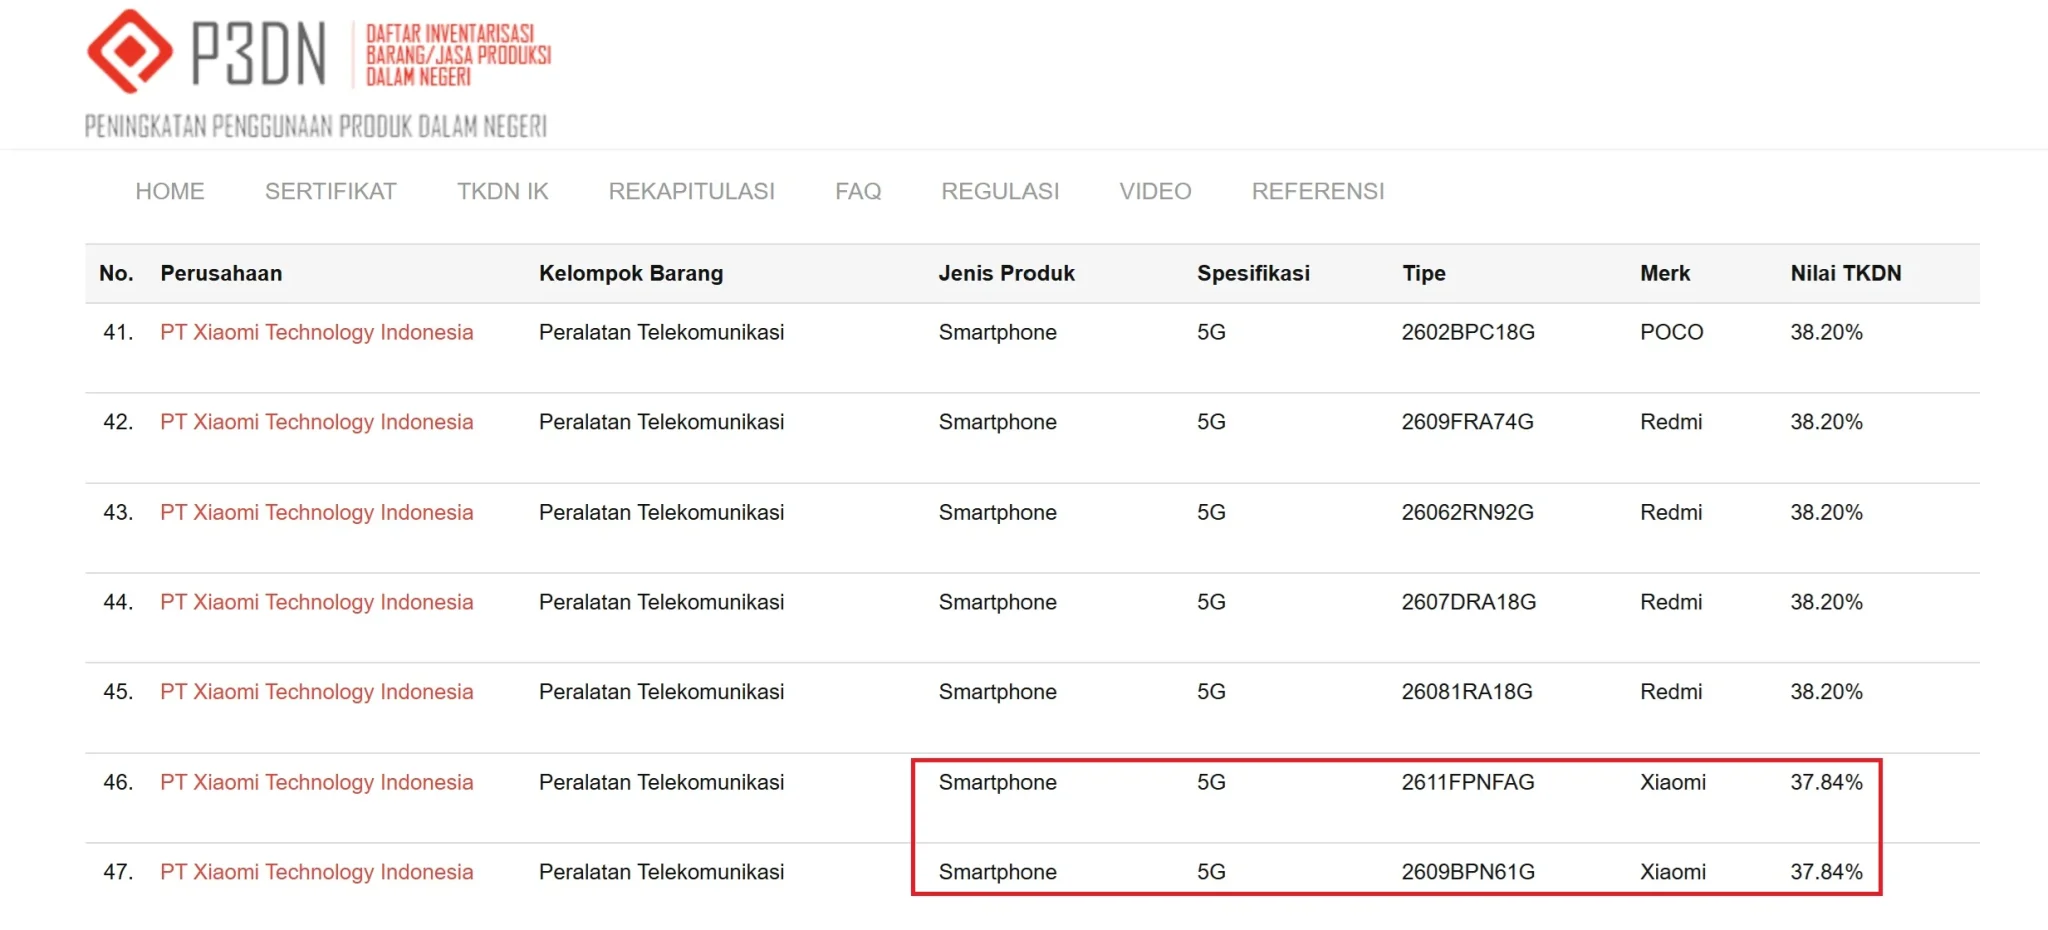This screenshot has height=930, width=2048.
Task: Click the Spesifikasi column header
Action: coord(1253,273)
